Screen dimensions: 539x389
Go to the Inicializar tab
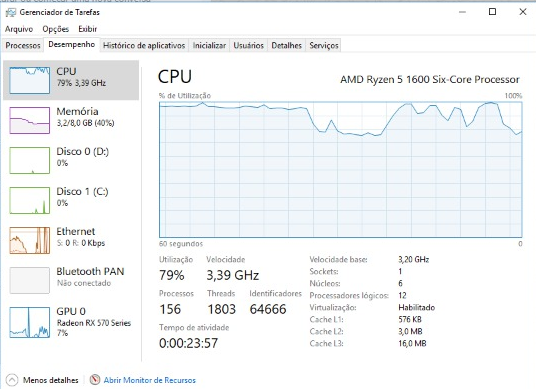209,45
